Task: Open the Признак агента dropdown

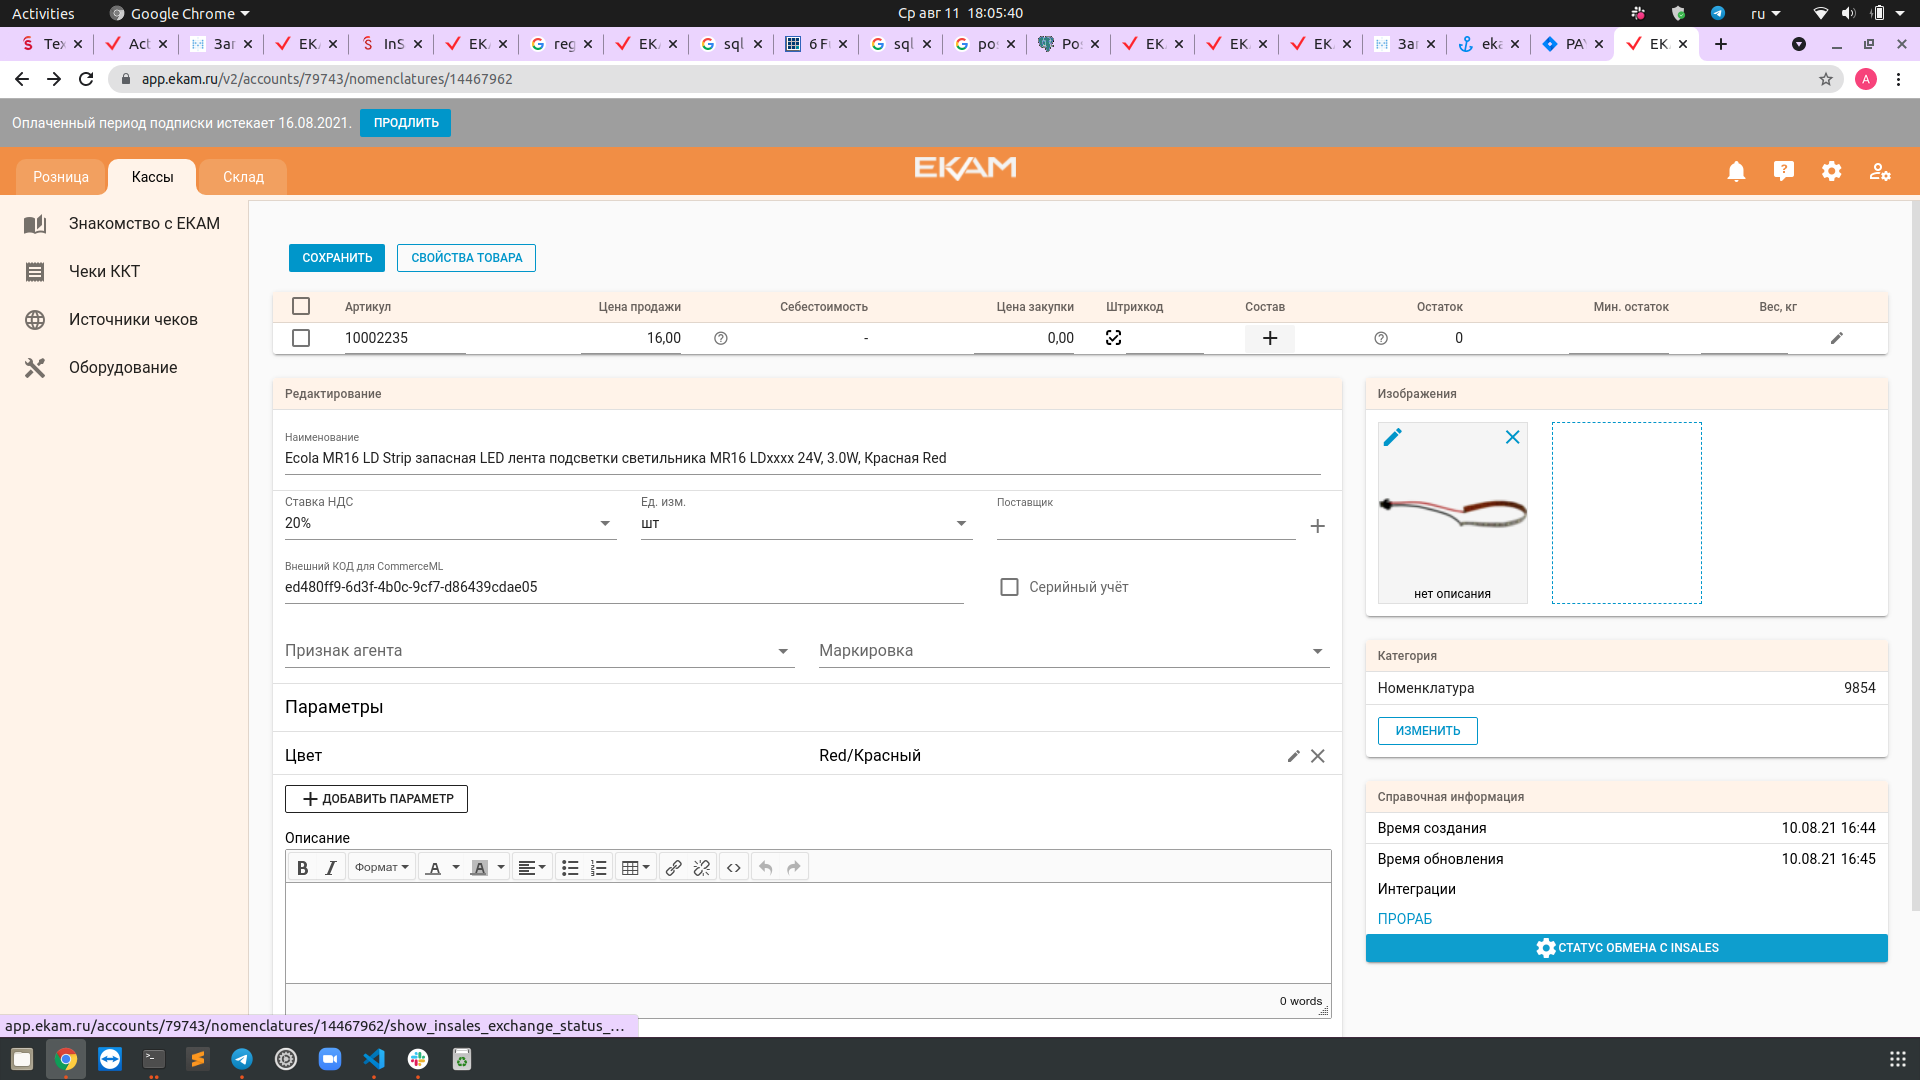Action: click(539, 651)
